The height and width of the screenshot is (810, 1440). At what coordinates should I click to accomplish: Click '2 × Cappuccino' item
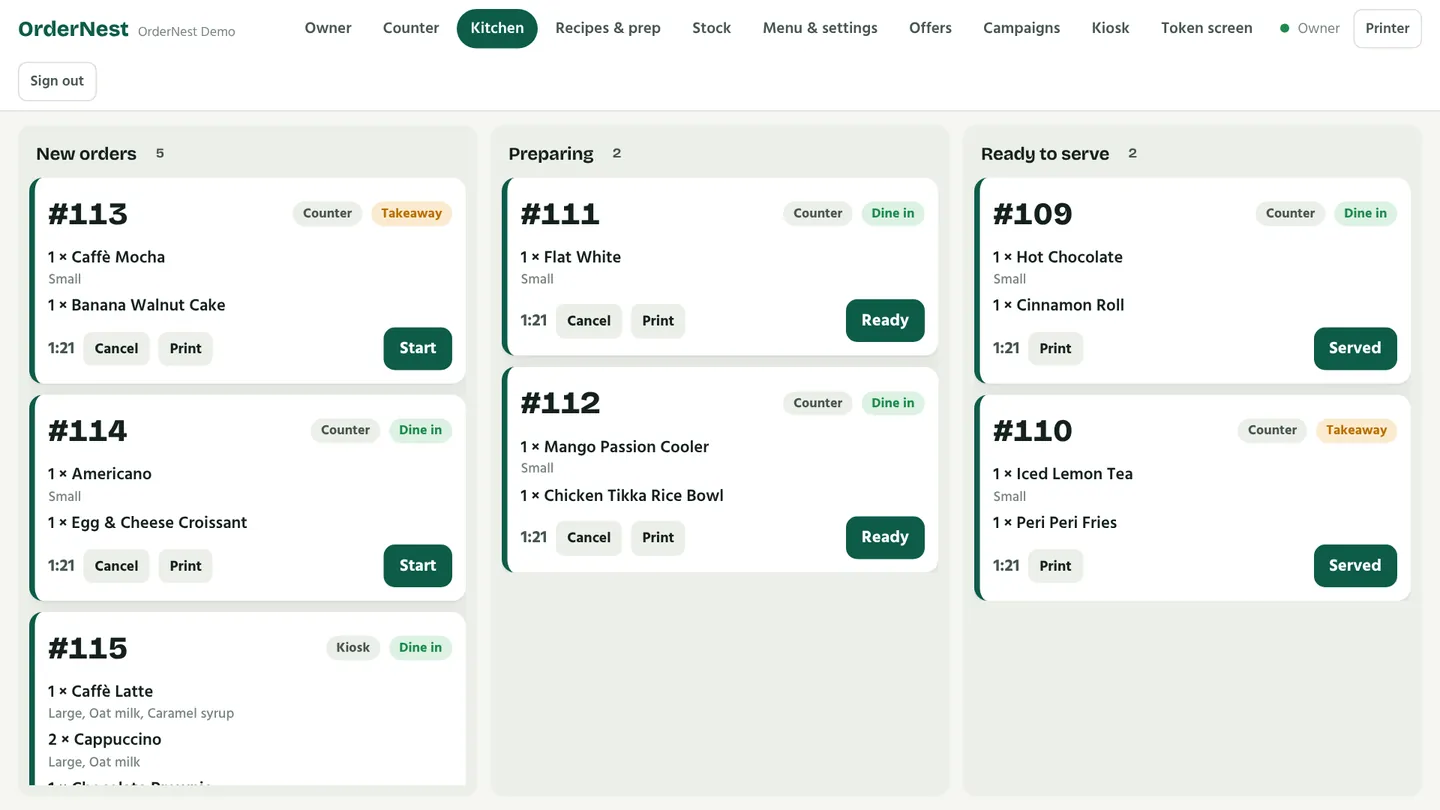tap(105, 739)
